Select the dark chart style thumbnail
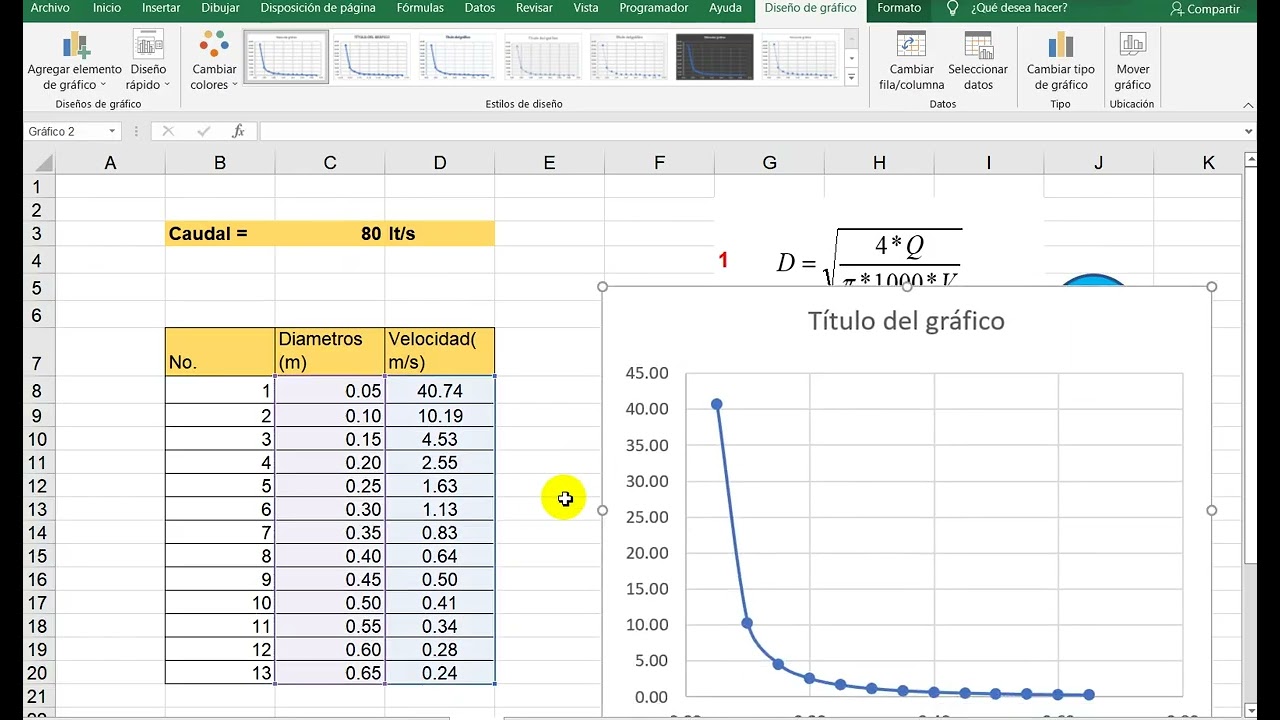Screen dimensions: 1280x720 click(x=715, y=56)
